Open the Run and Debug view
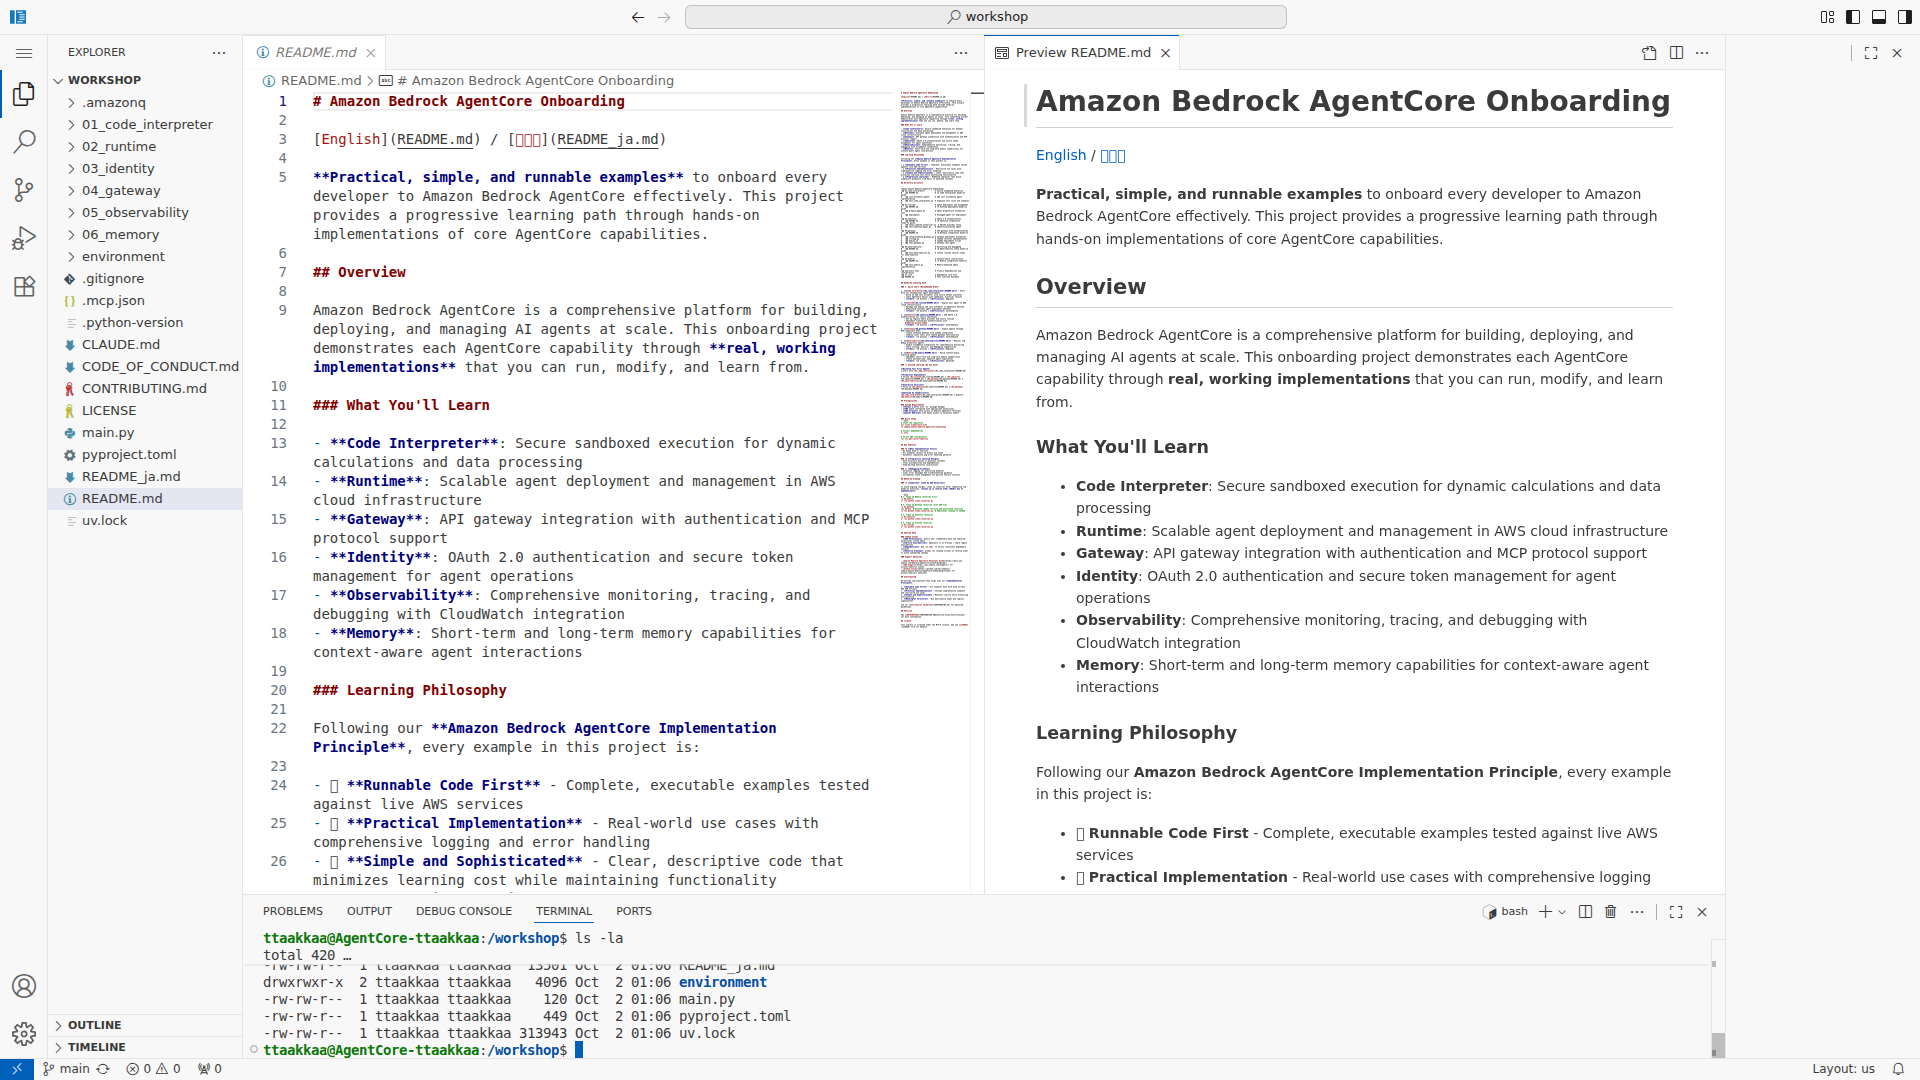The image size is (1920, 1080). tap(24, 237)
